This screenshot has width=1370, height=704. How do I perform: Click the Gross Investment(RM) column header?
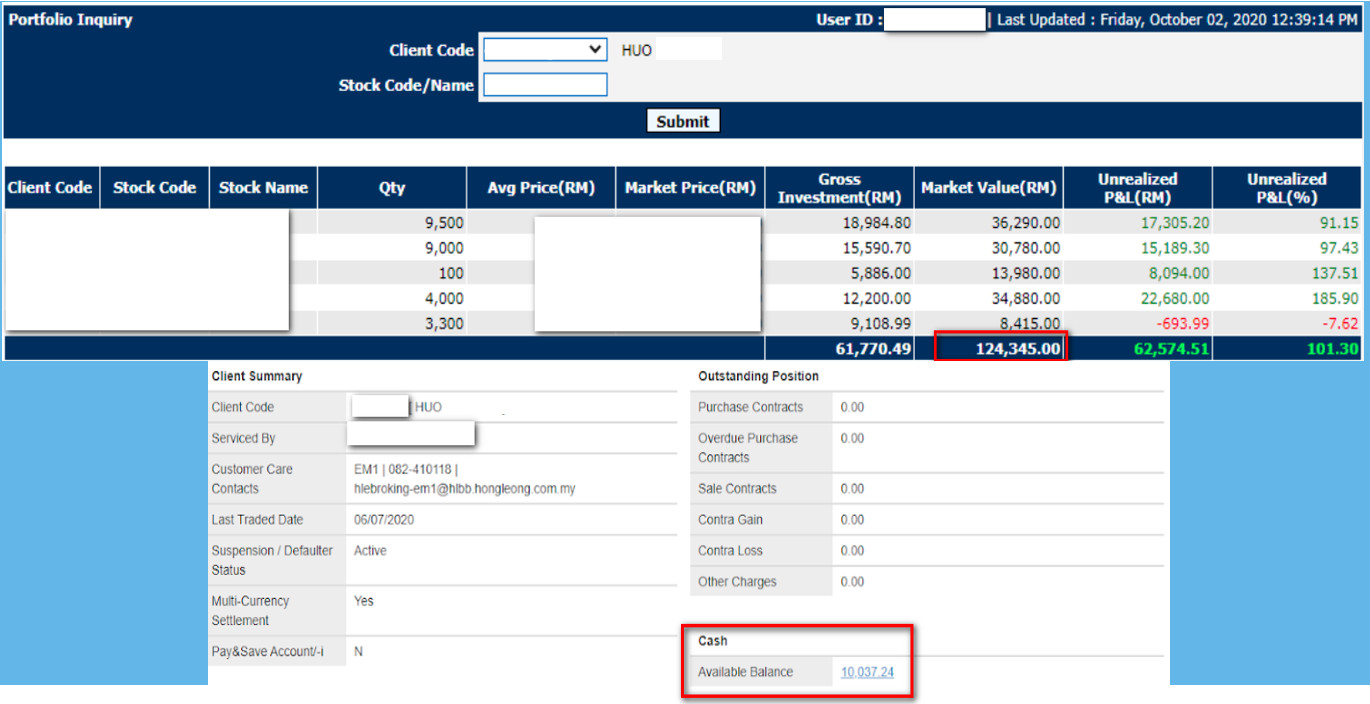click(x=839, y=188)
